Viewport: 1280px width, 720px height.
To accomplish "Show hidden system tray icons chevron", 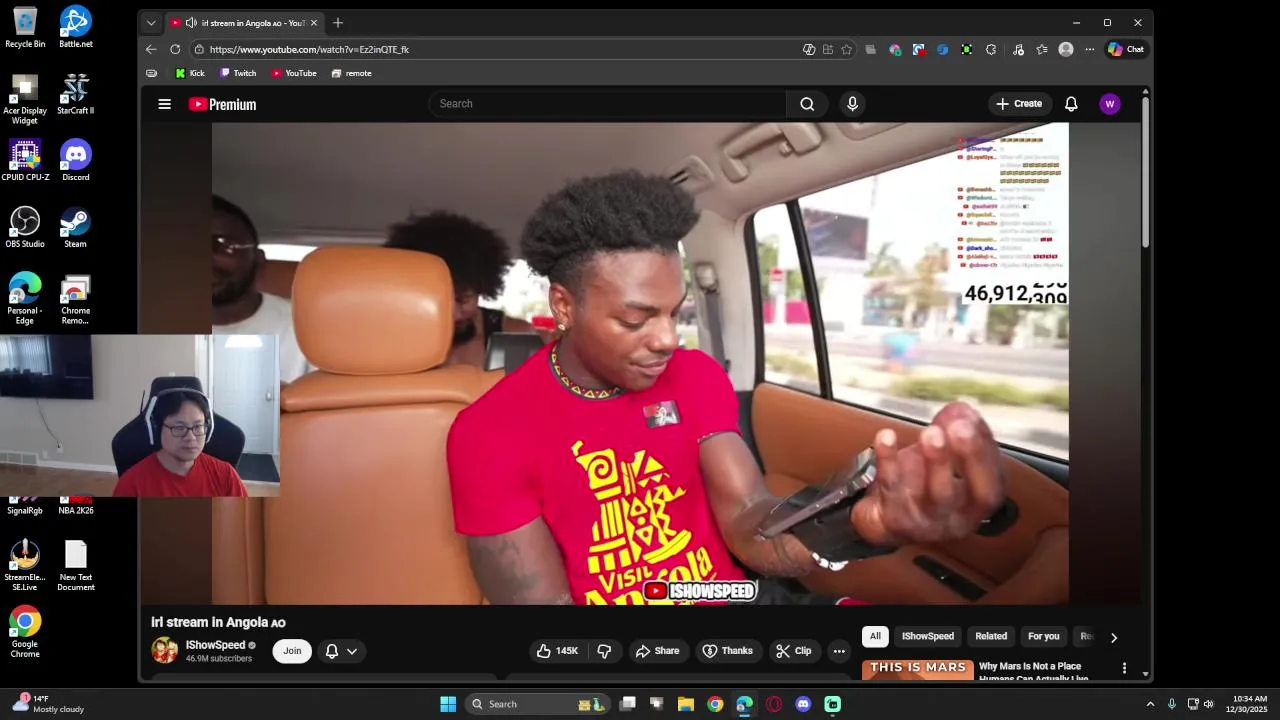I will click(x=1150, y=704).
